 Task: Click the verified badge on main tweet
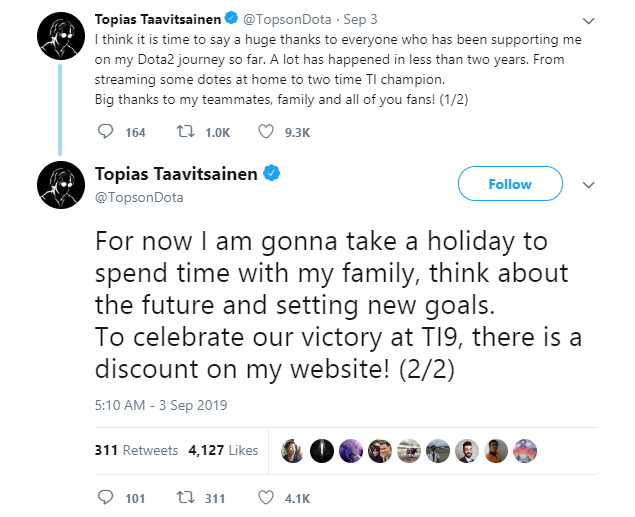(x=271, y=173)
